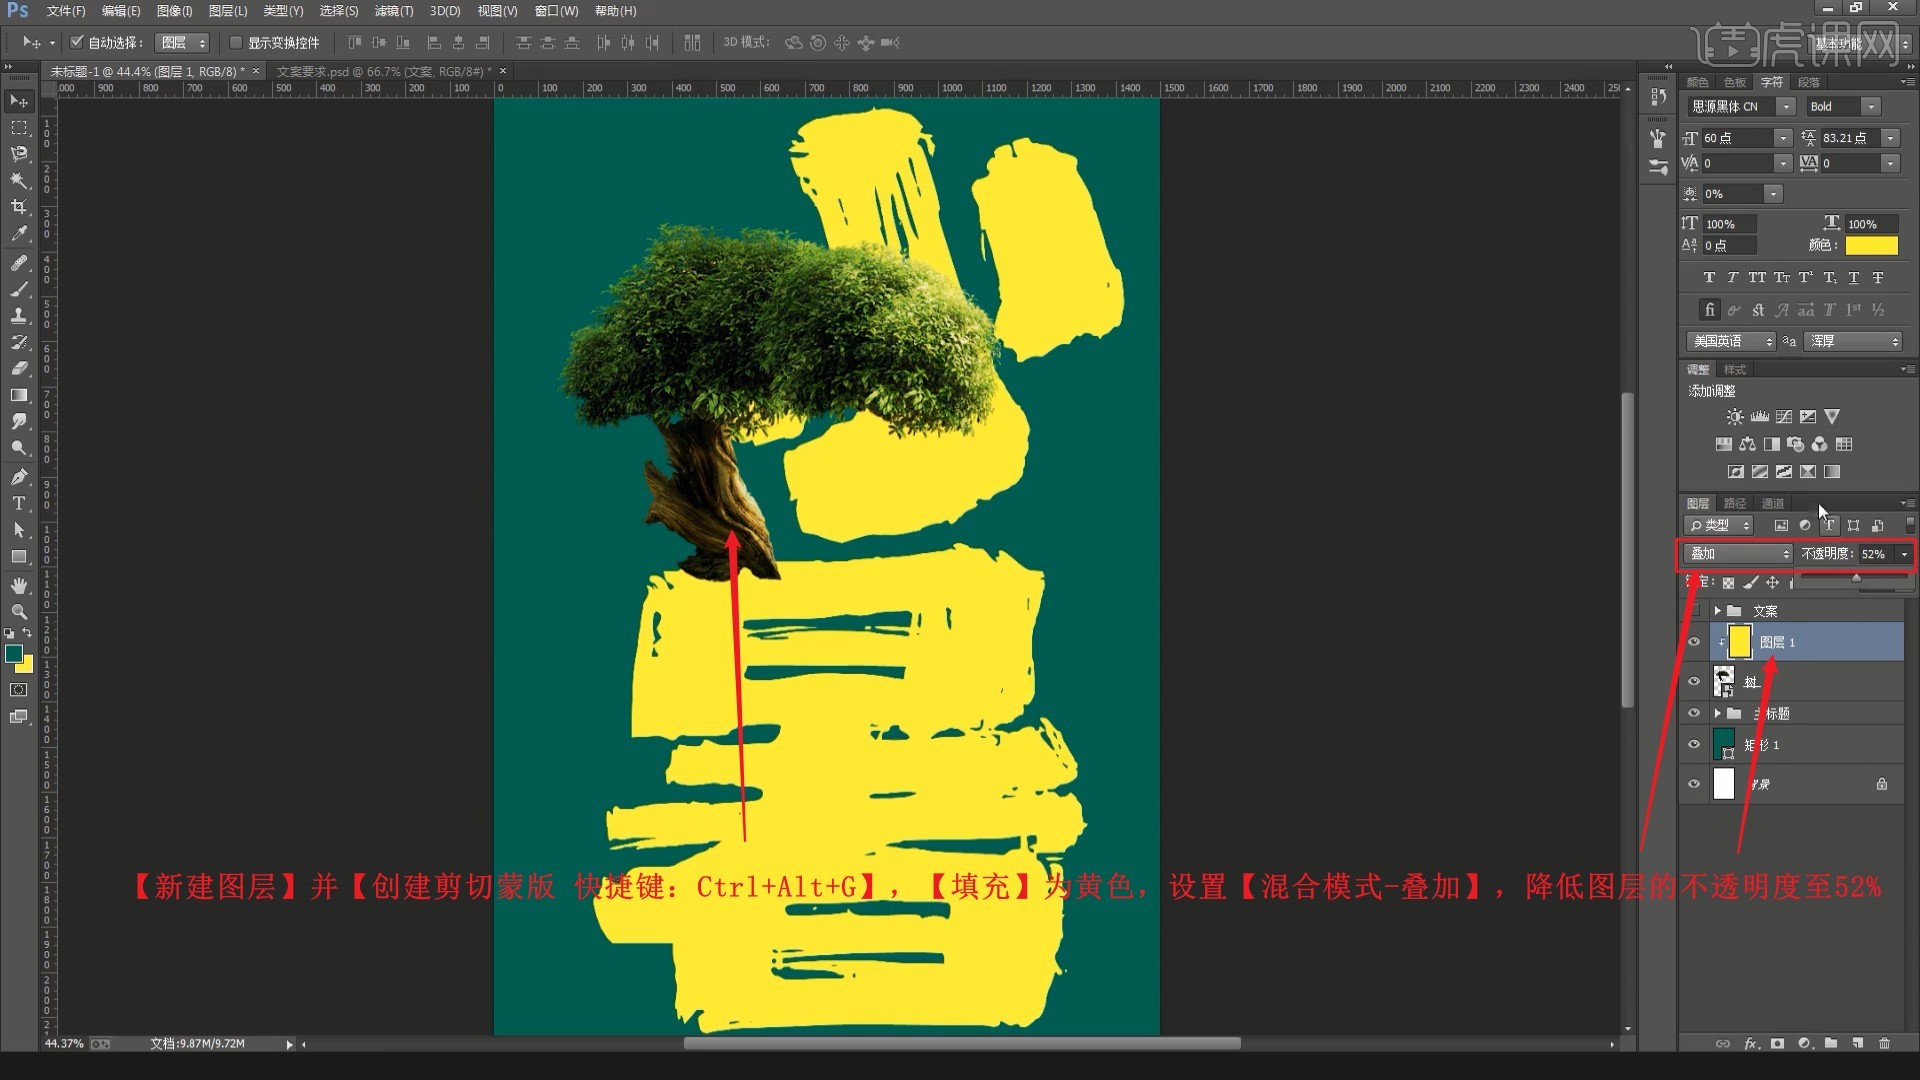Open the 滤镜(T) menu
The image size is (1920, 1080).
(393, 11)
